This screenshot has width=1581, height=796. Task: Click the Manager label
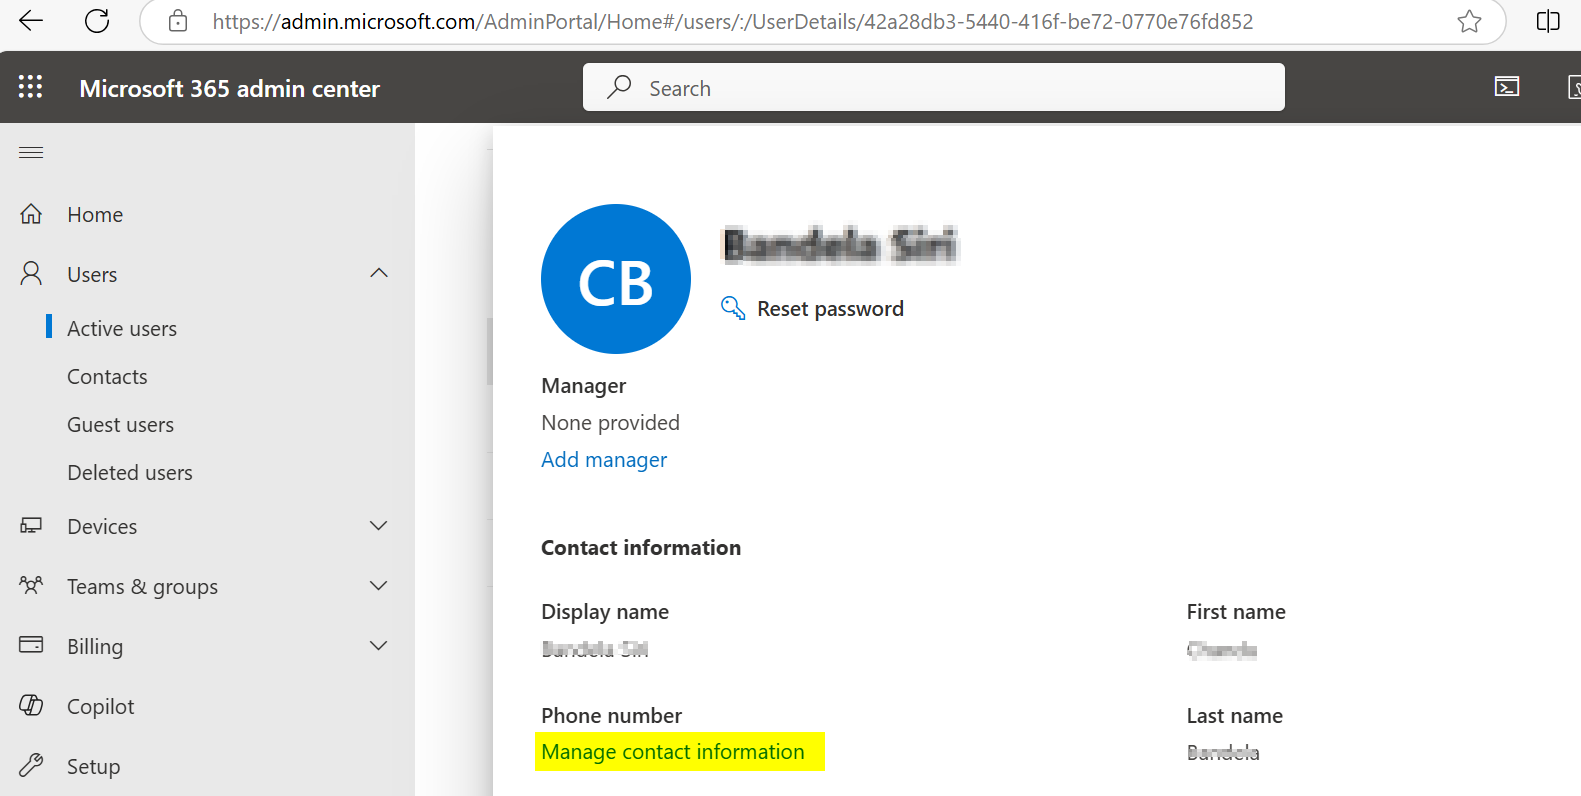coord(583,386)
